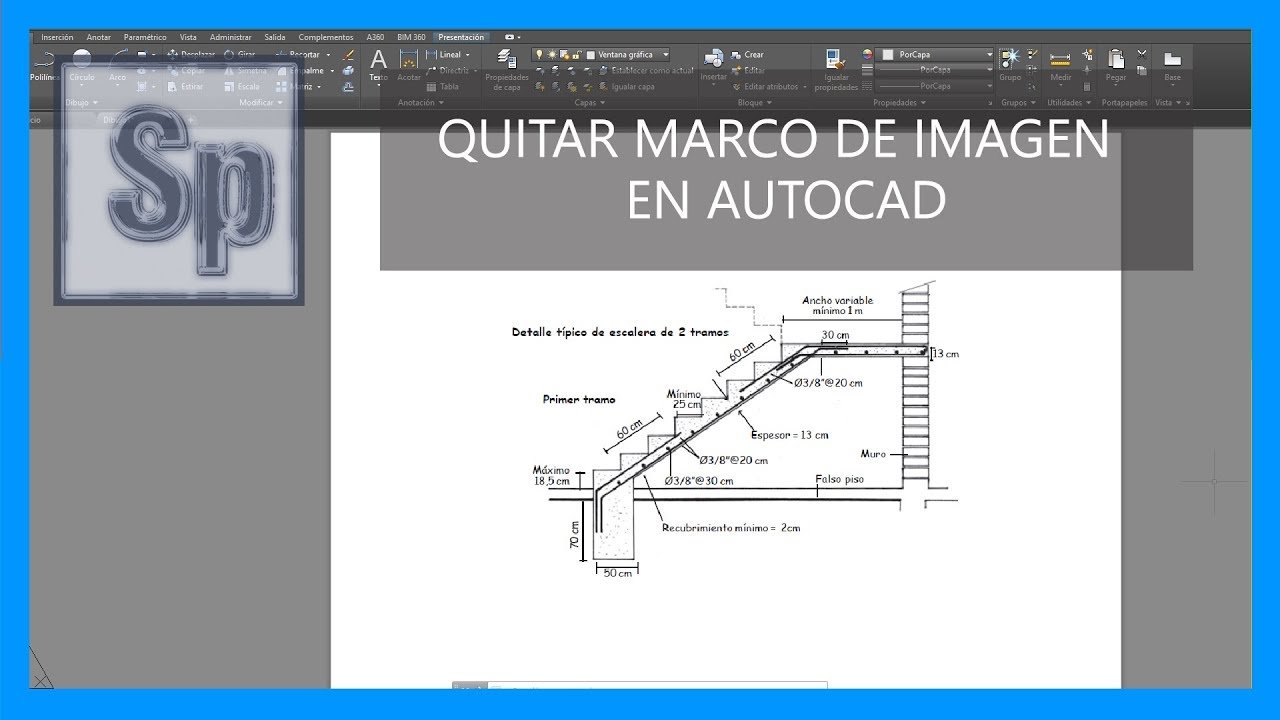The image size is (1280, 720).
Task: Click the PorCapa object color swatch
Action: pyautogui.click(x=887, y=54)
